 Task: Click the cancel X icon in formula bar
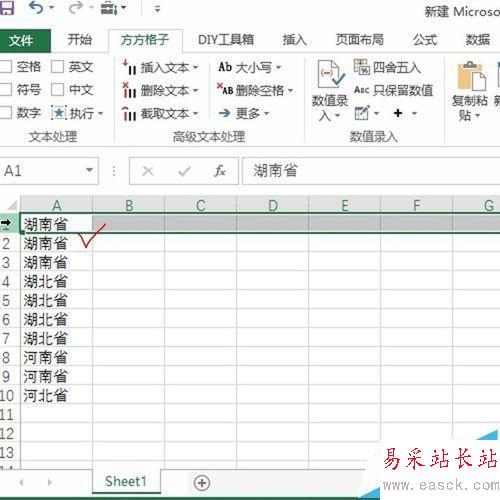point(148,171)
